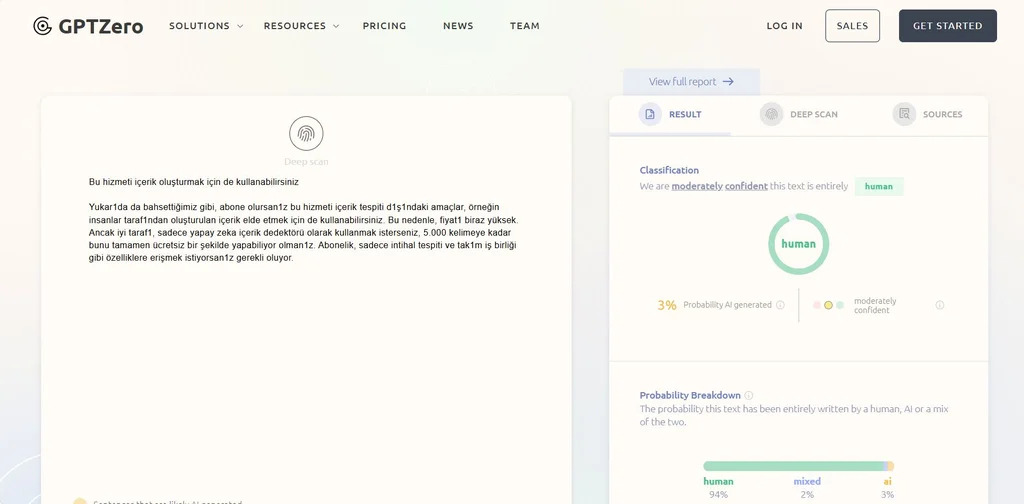Expand the Resources dropdown chevron
This screenshot has height=504, width=1024.
[x=336, y=26]
